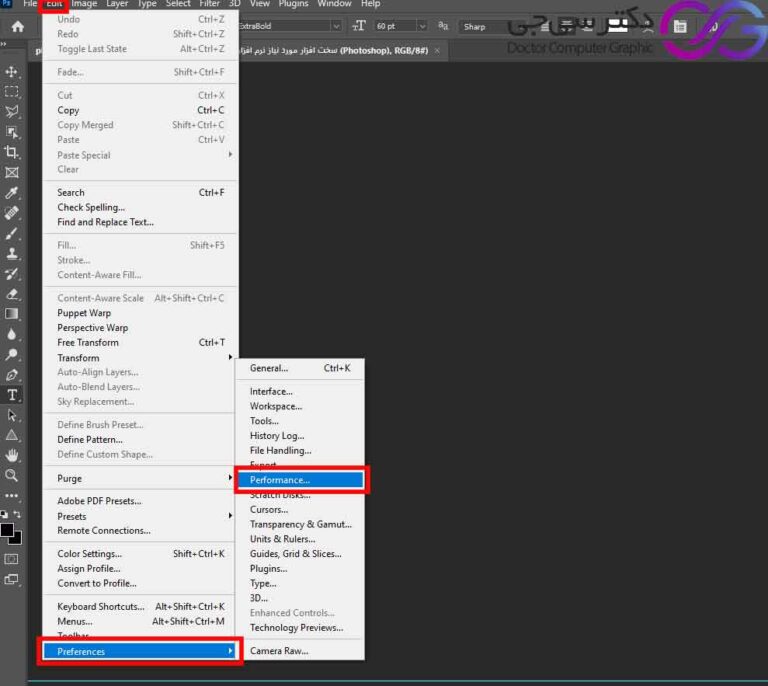Open the Edit Toolbar three-dots button

pos(12,496)
